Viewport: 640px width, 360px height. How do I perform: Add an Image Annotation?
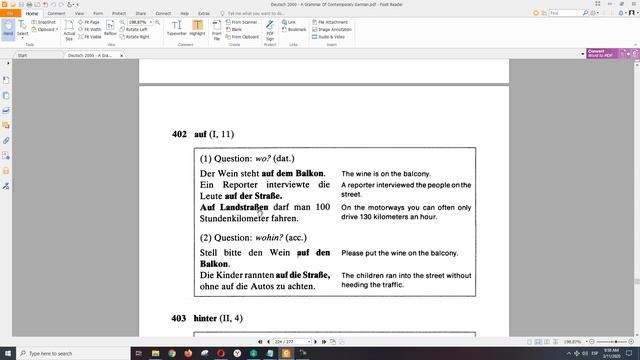tap(332, 29)
